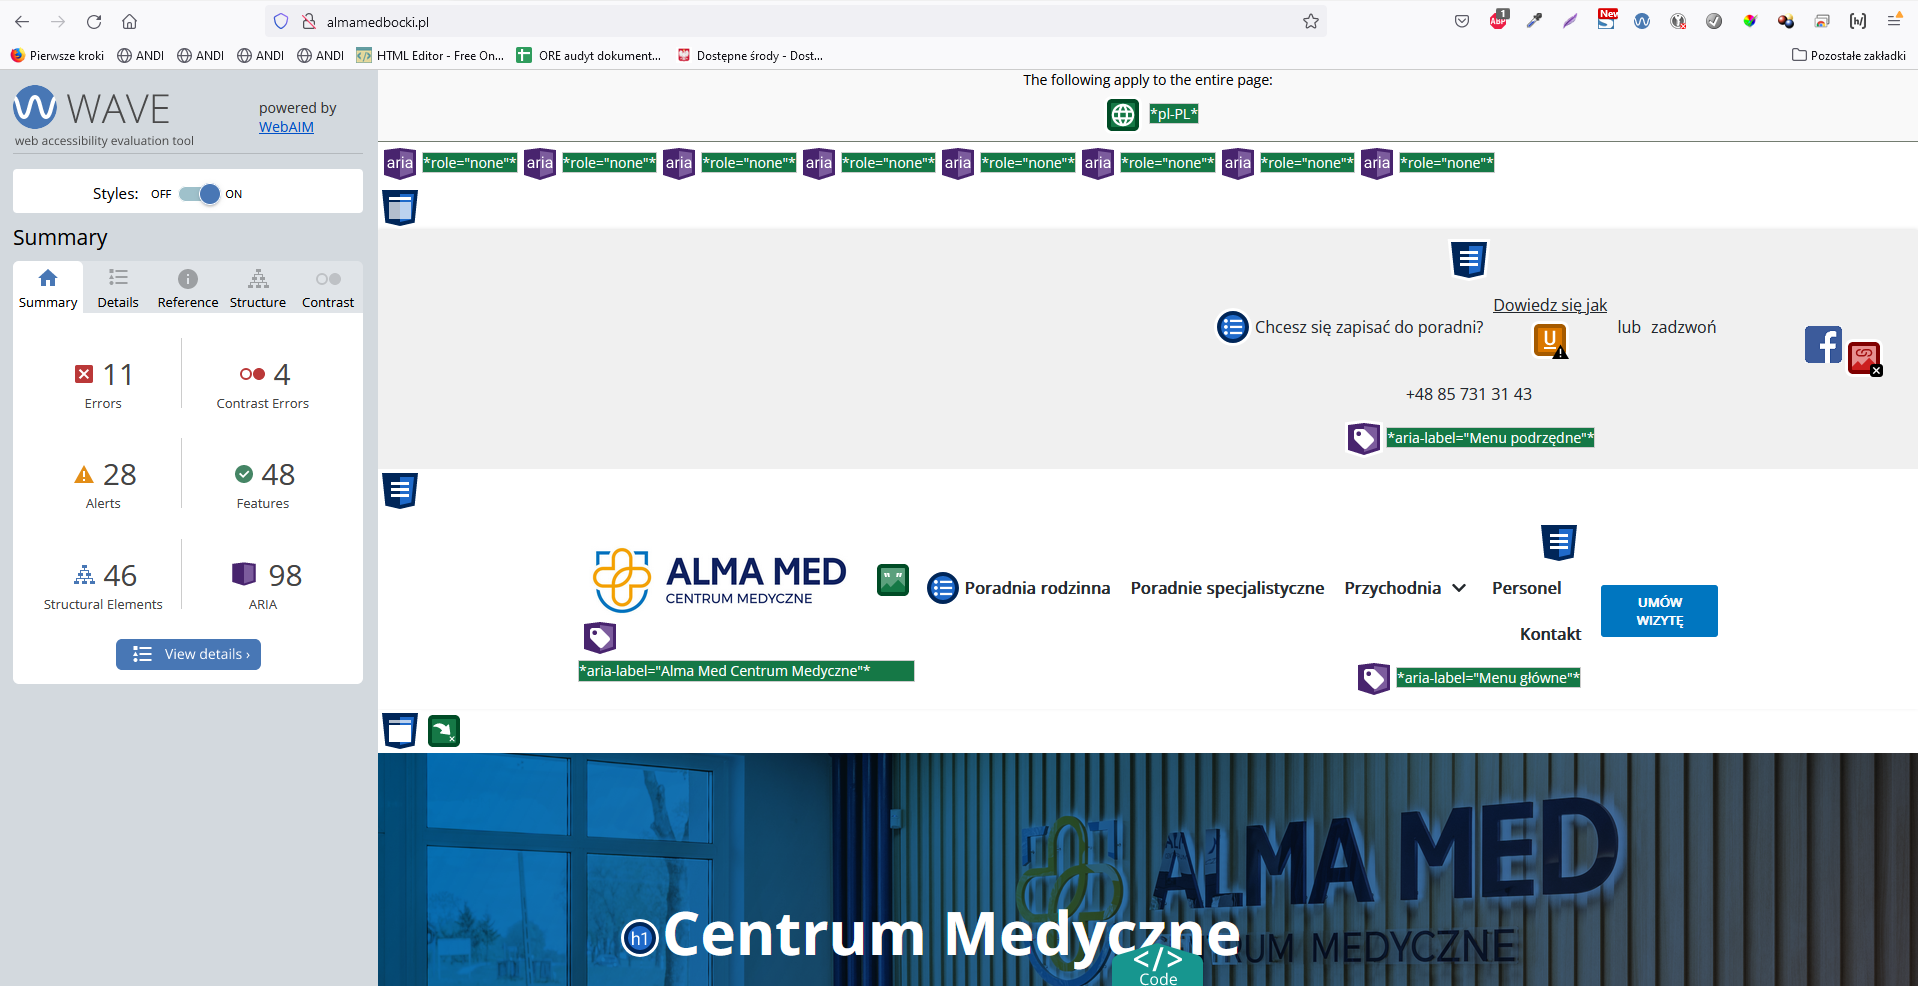
Task: Click the View details button
Action: coord(188,654)
